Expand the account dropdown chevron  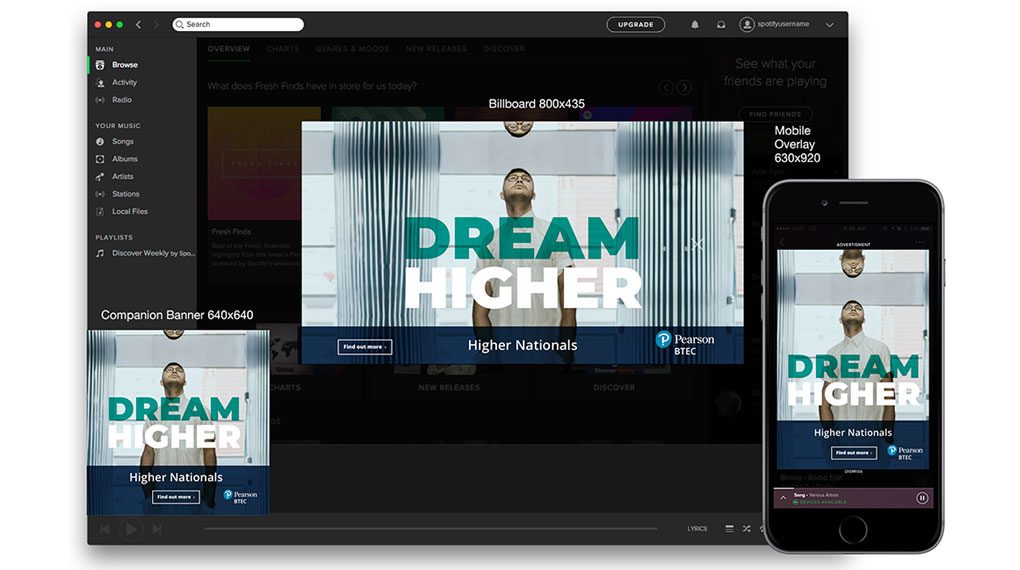point(829,25)
